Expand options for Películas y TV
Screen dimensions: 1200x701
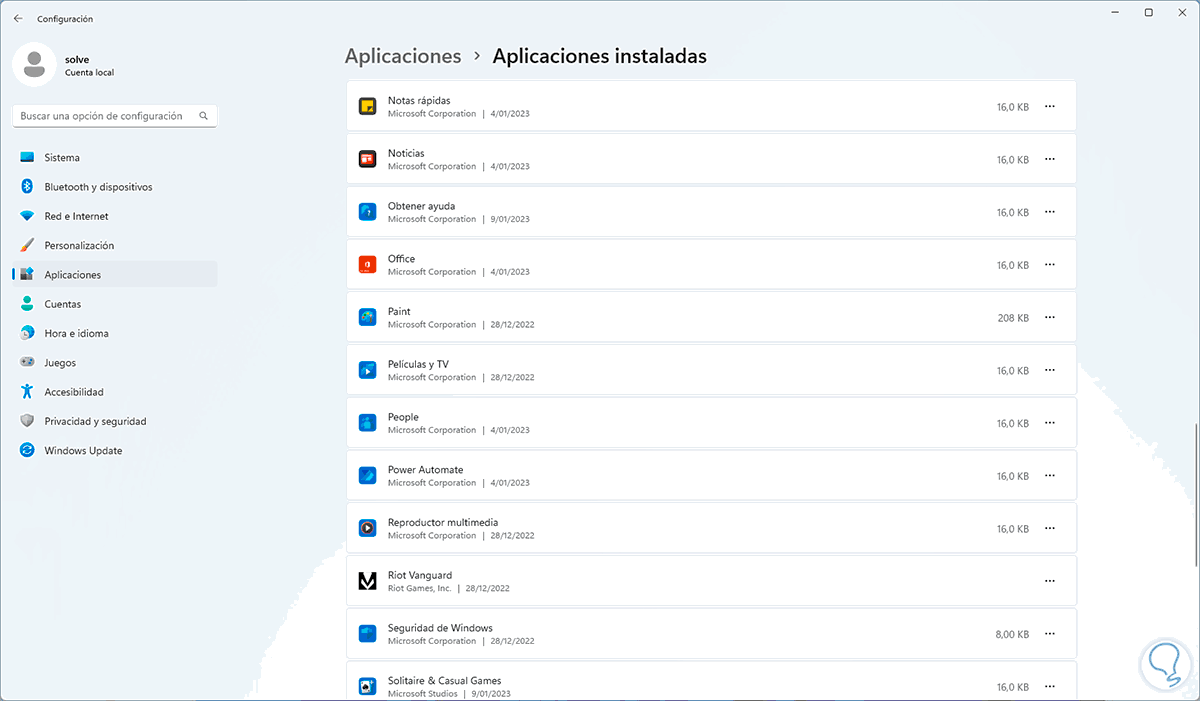coord(1050,370)
